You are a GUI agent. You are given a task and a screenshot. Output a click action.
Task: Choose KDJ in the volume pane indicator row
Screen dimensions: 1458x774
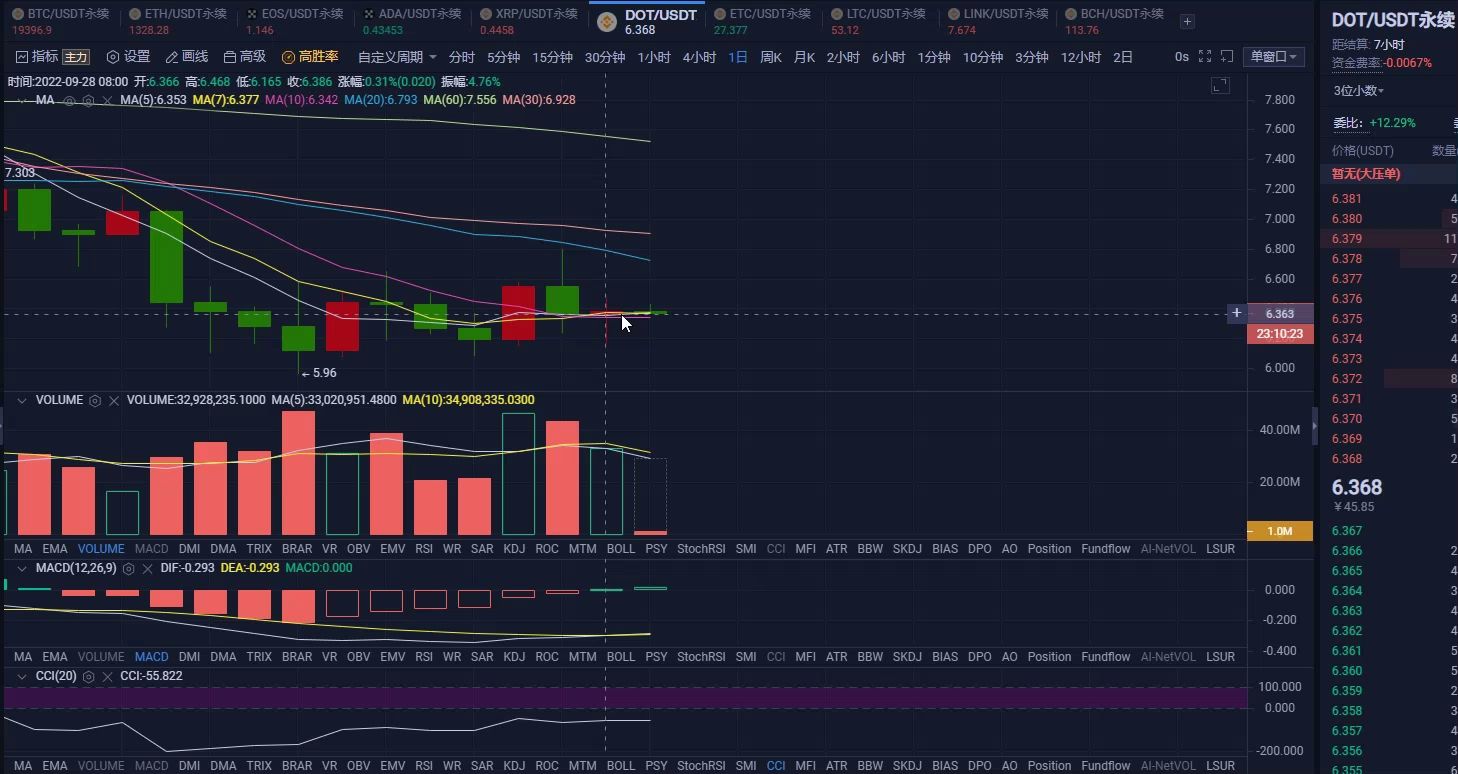point(514,549)
